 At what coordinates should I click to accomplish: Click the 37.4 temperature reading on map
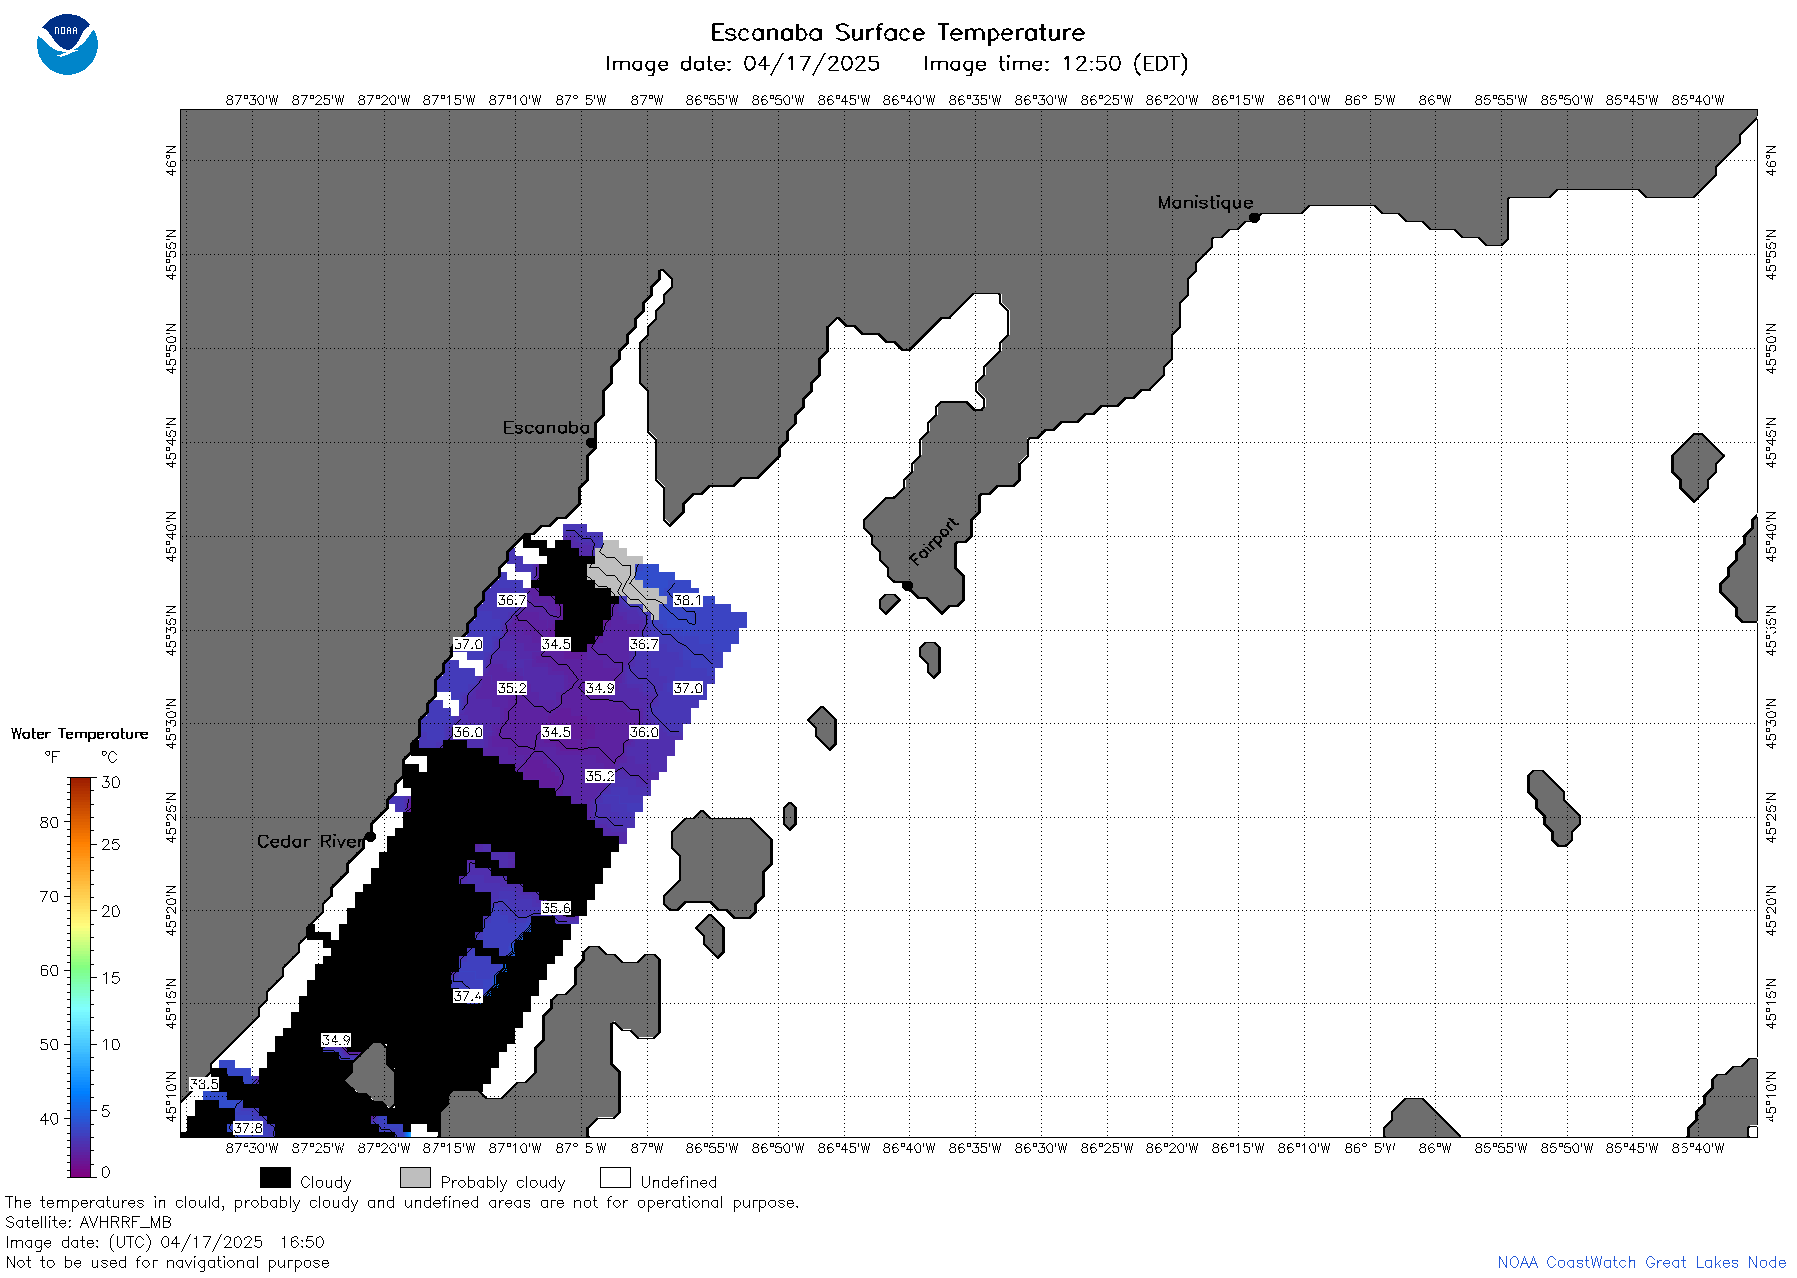click(x=468, y=996)
